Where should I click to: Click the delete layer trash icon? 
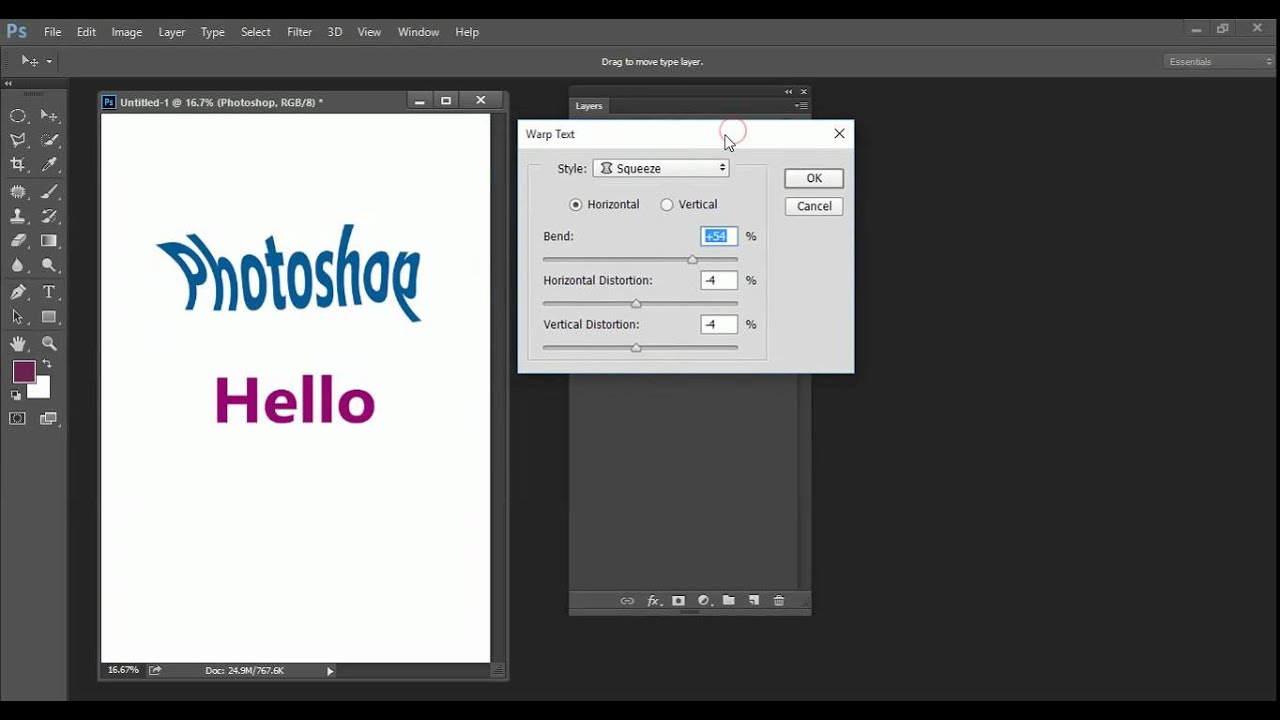point(779,601)
